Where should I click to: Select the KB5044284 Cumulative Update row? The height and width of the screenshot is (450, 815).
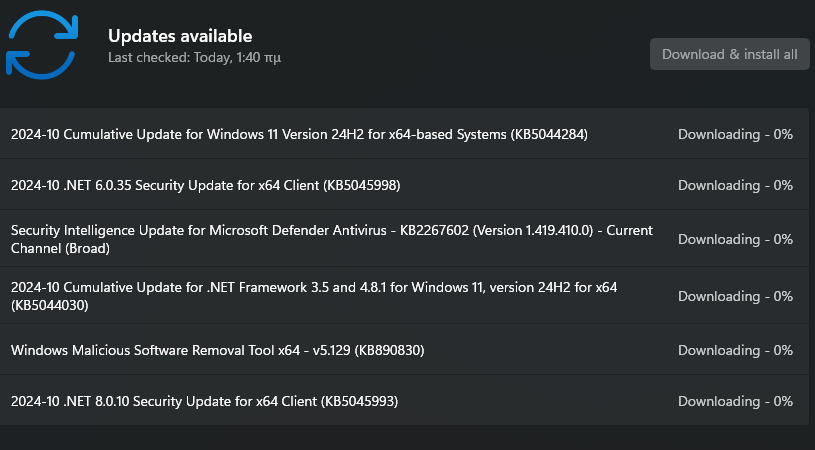404,134
